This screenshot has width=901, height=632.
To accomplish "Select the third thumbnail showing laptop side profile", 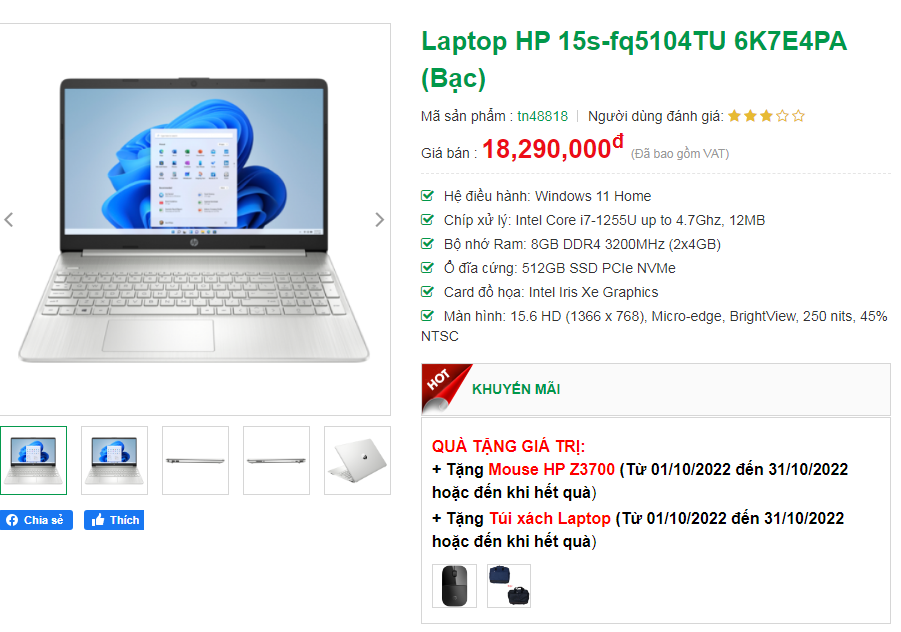I will click(195, 460).
